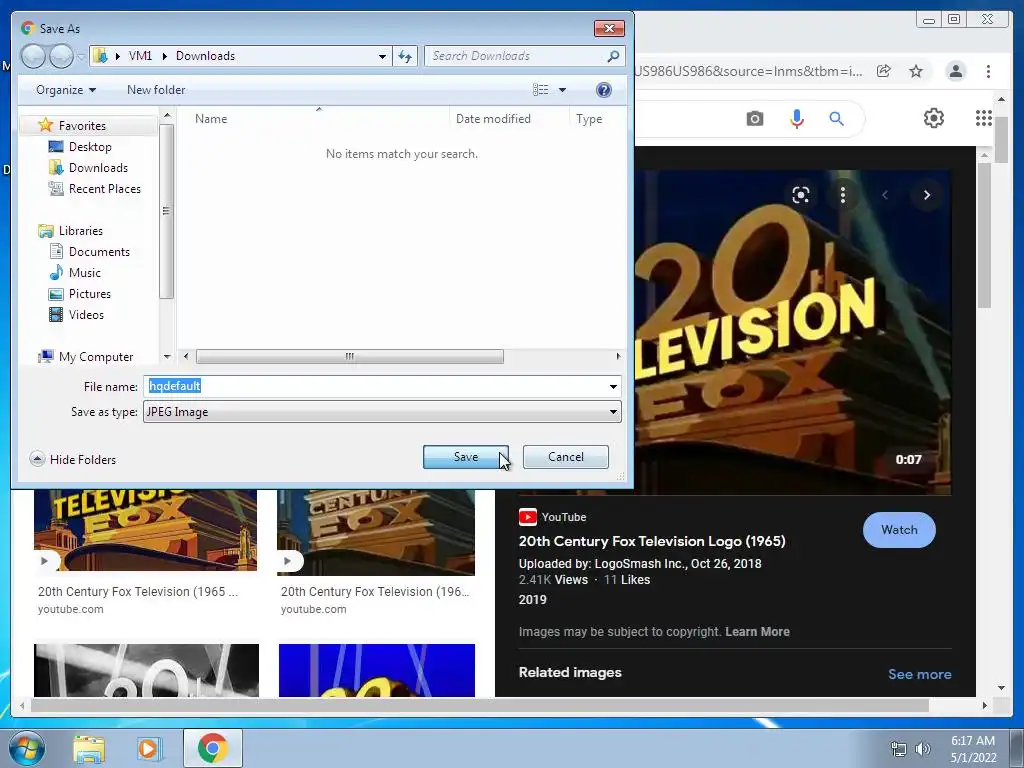The width and height of the screenshot is (1024, 768).
Task: Bookmark this page with the star icon
Action: tap(916, 71)
